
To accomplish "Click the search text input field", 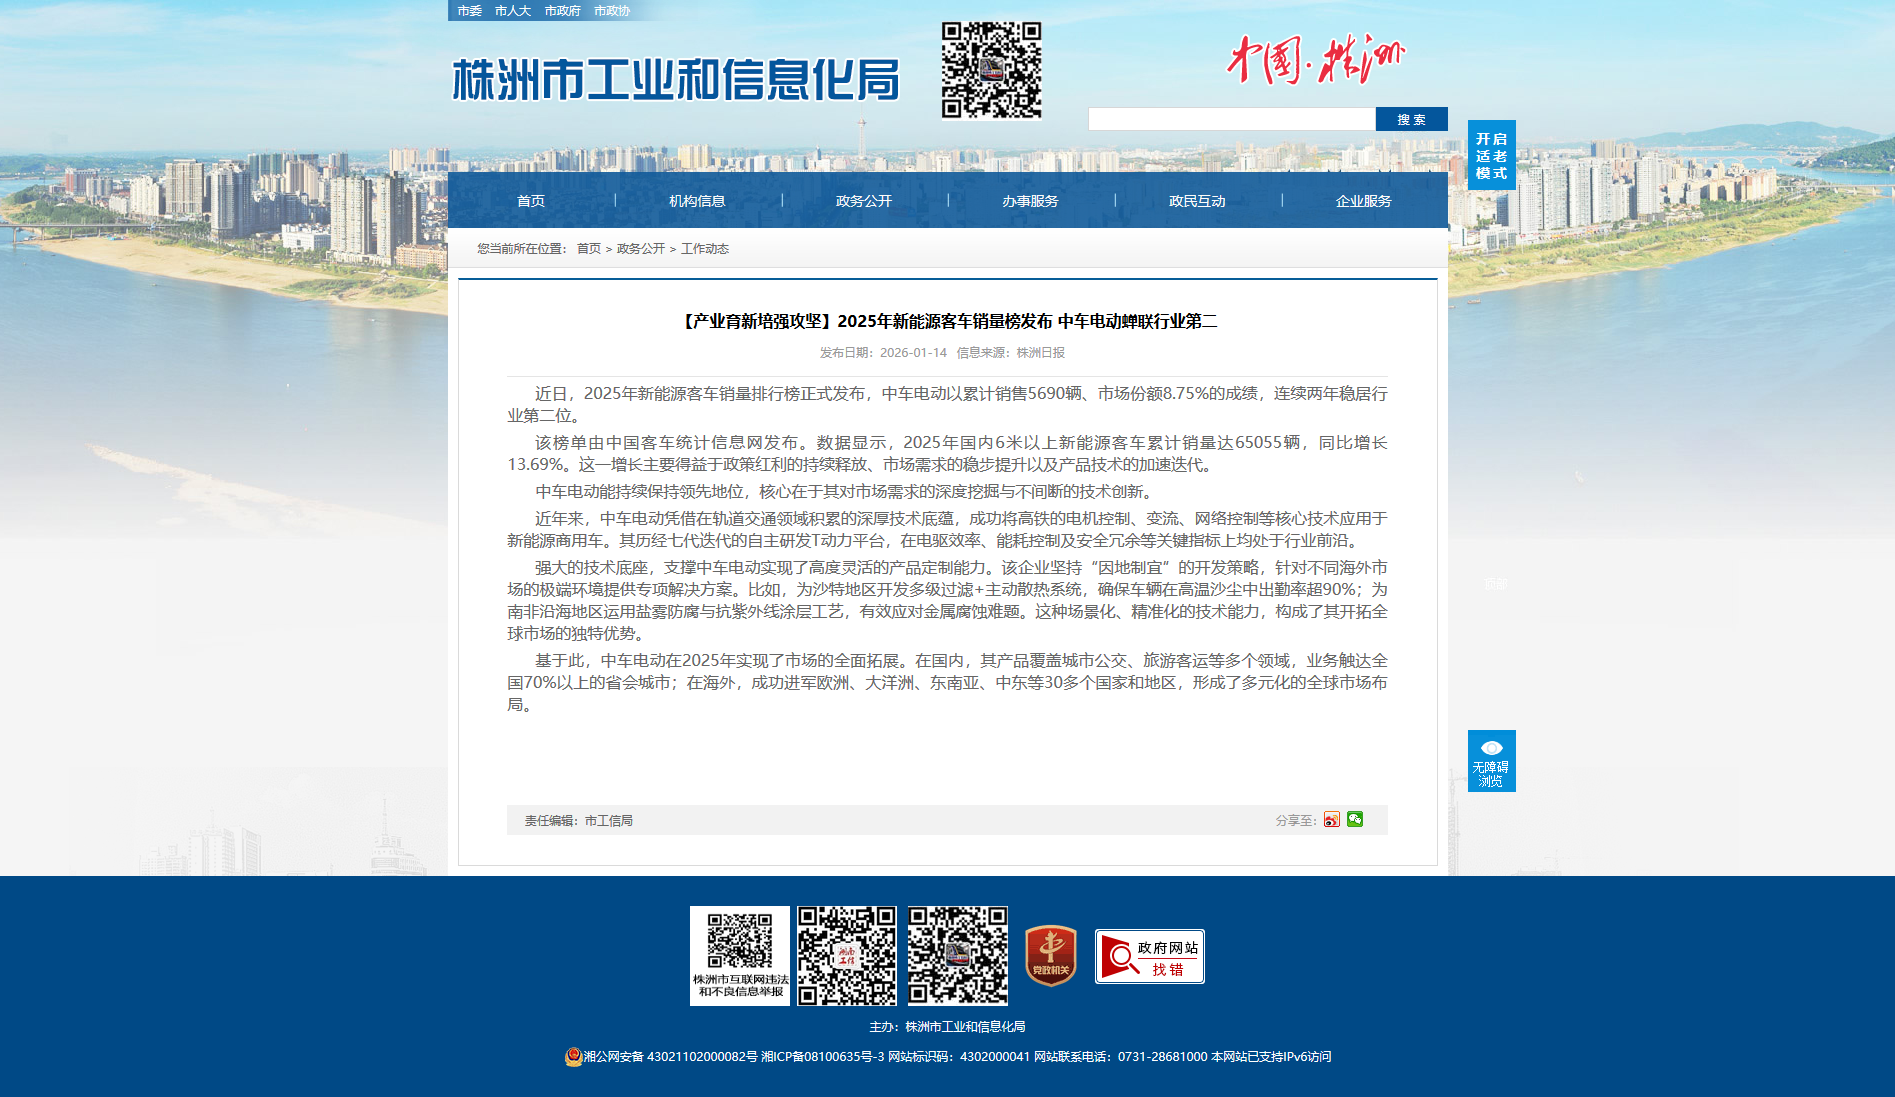I will [1231, 120].
